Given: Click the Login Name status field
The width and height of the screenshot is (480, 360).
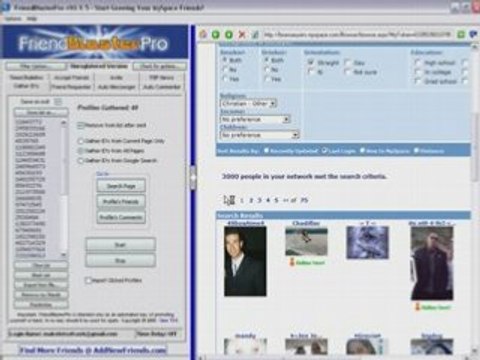Looking at the screenshot, I should coord(70,334).
